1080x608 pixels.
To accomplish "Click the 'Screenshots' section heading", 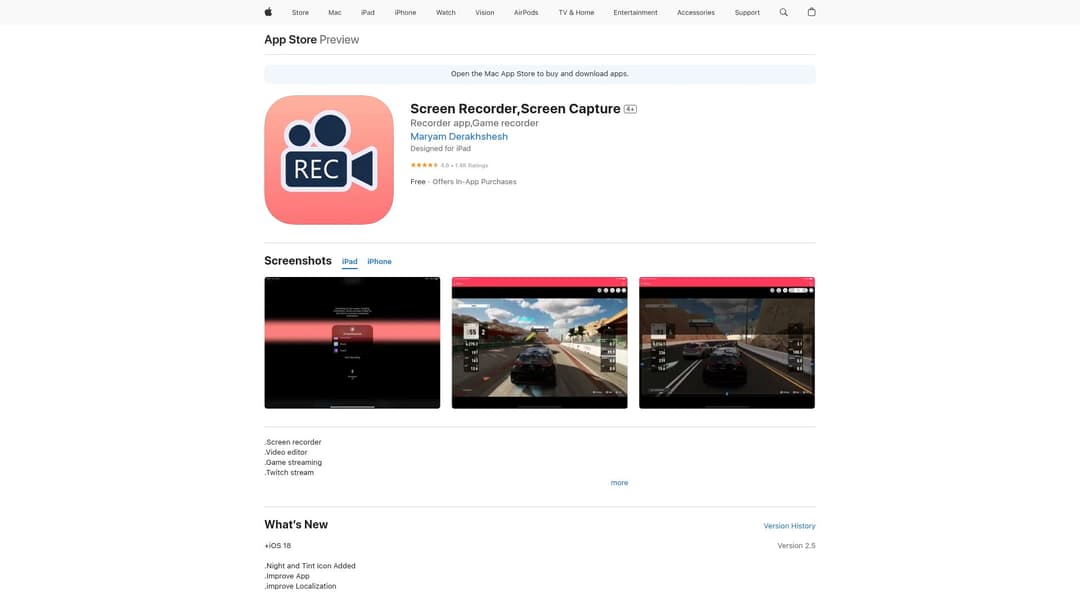I will click(x=298, y=261).
